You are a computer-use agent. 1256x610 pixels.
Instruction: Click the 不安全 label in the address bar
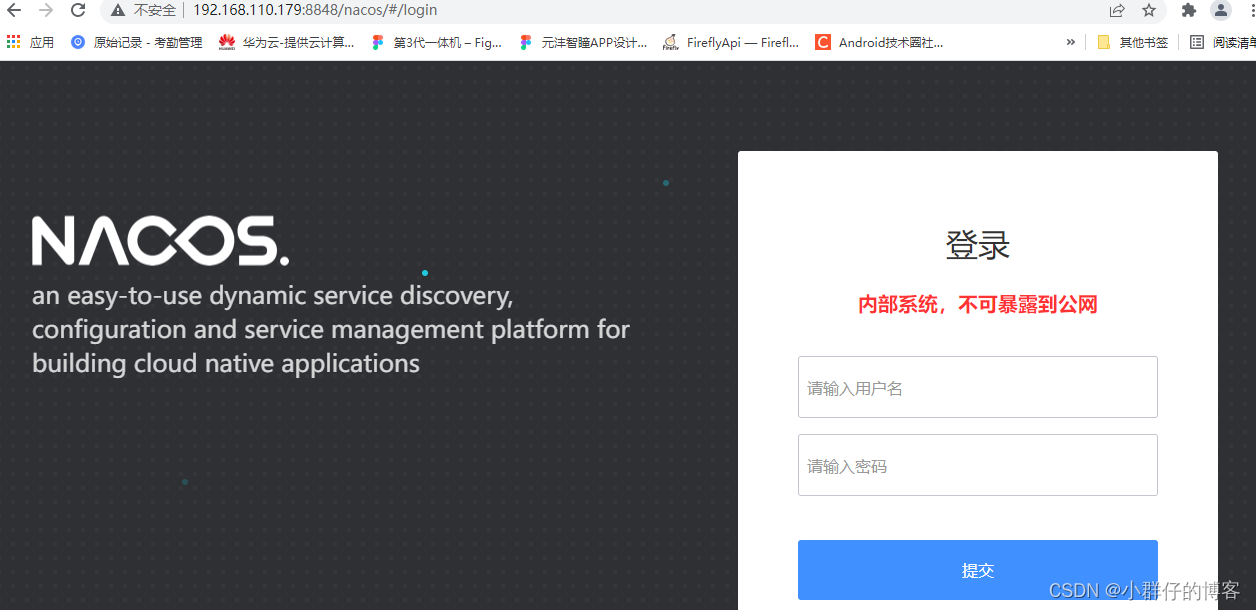click(155, 10)
